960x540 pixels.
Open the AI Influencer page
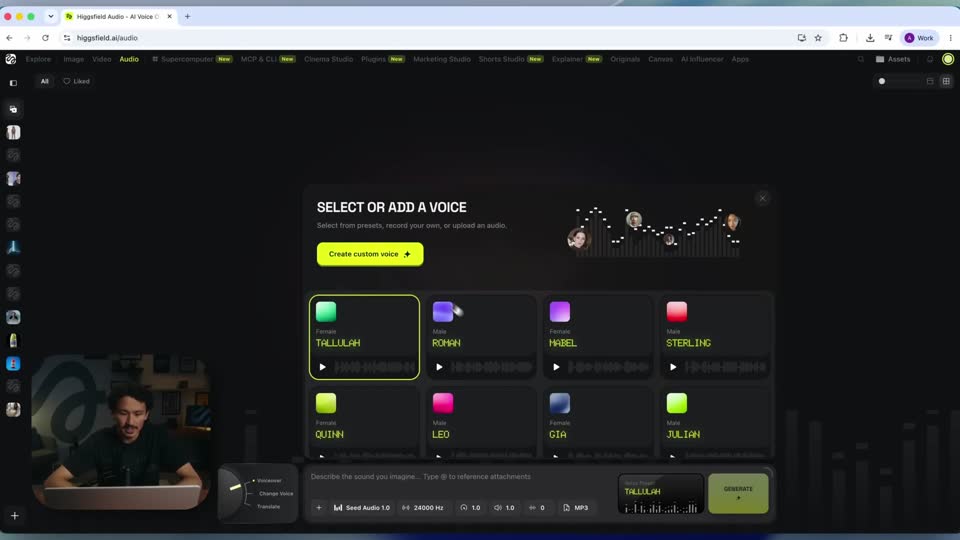pyautogui.click(x=702, y=59)
